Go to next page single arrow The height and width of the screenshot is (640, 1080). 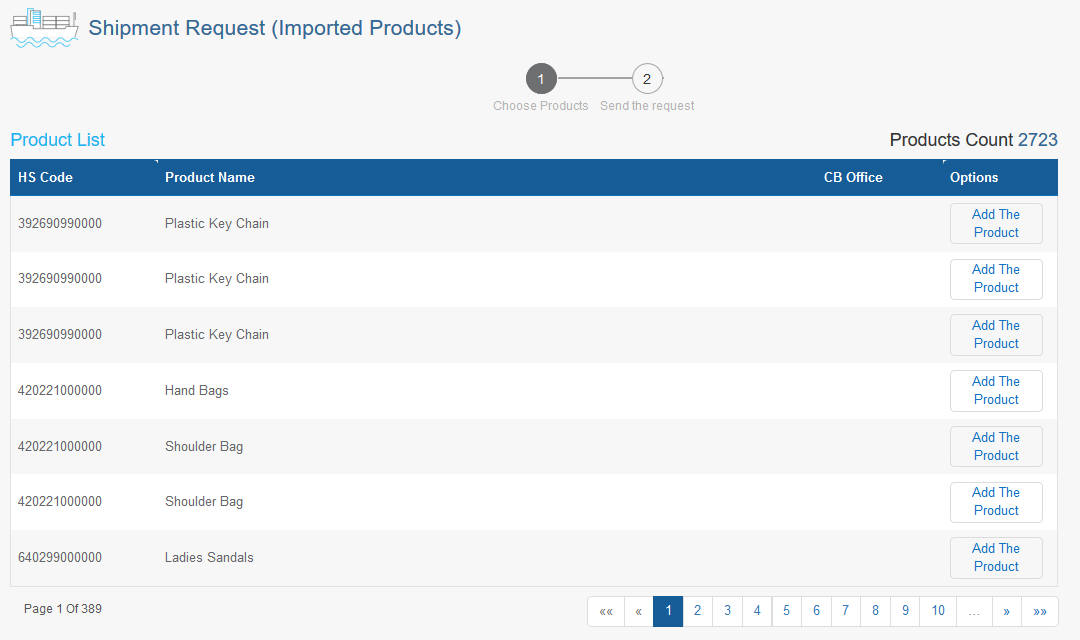click(x=1006, y=611)
